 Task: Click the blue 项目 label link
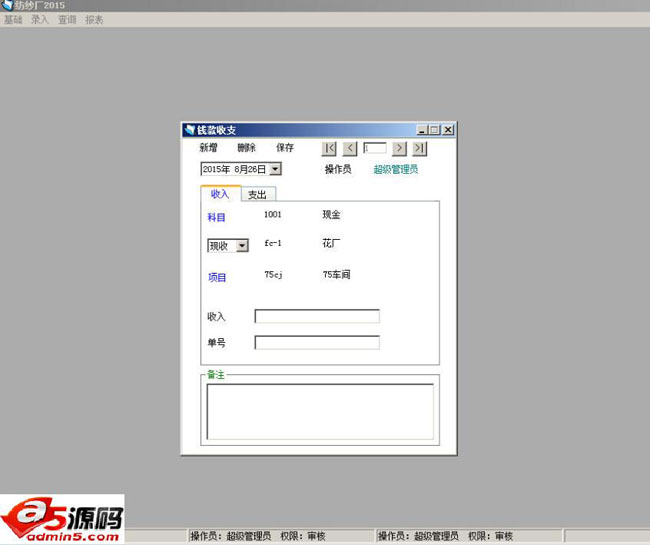pyautogui.click(x=217, y=277)
